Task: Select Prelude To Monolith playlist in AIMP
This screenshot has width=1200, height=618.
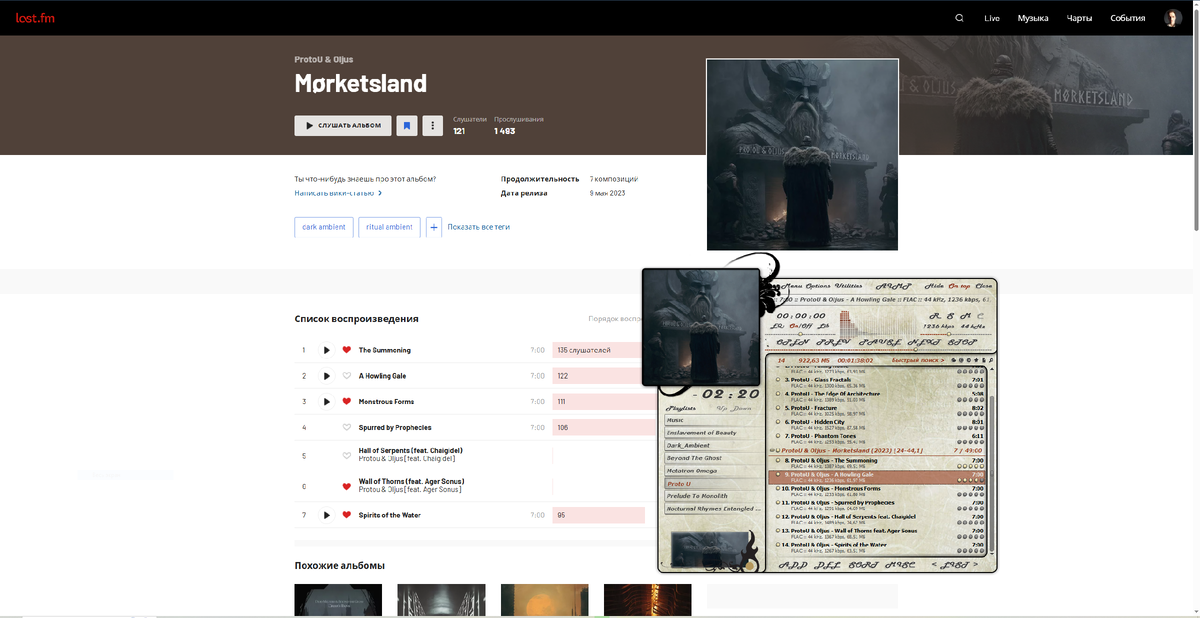Action: coord(714,496)
